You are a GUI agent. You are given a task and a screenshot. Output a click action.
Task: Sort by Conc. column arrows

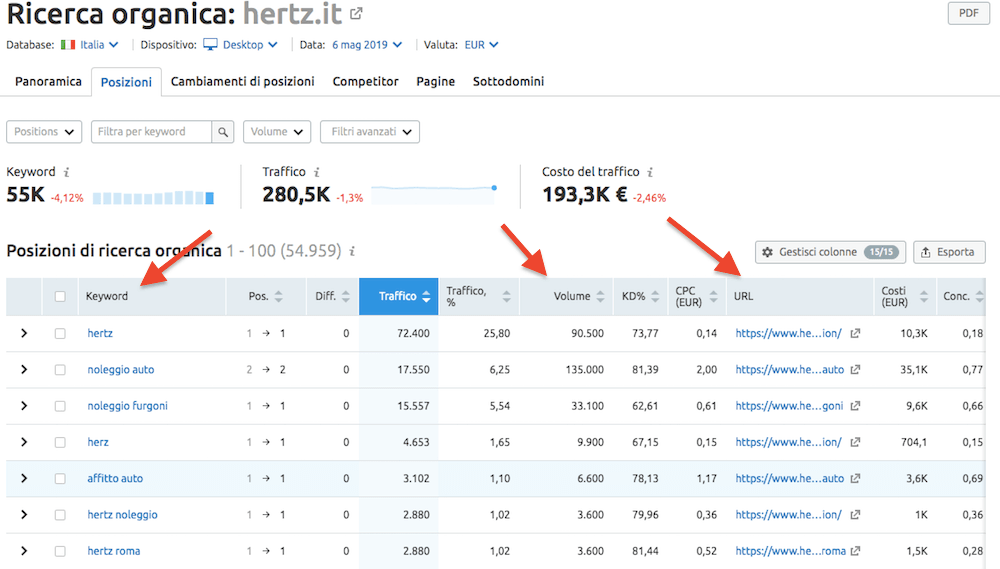(979, 297)
